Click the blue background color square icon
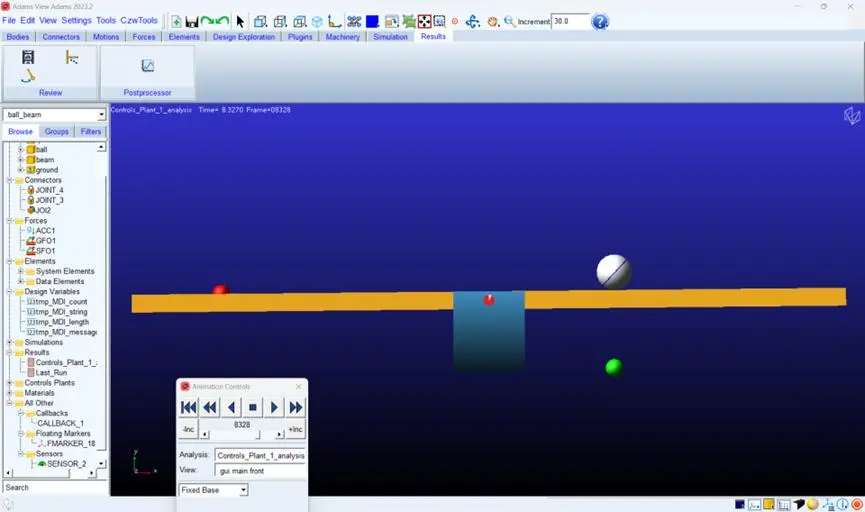This screenshot has width=865, height=512. coord(372,22)
